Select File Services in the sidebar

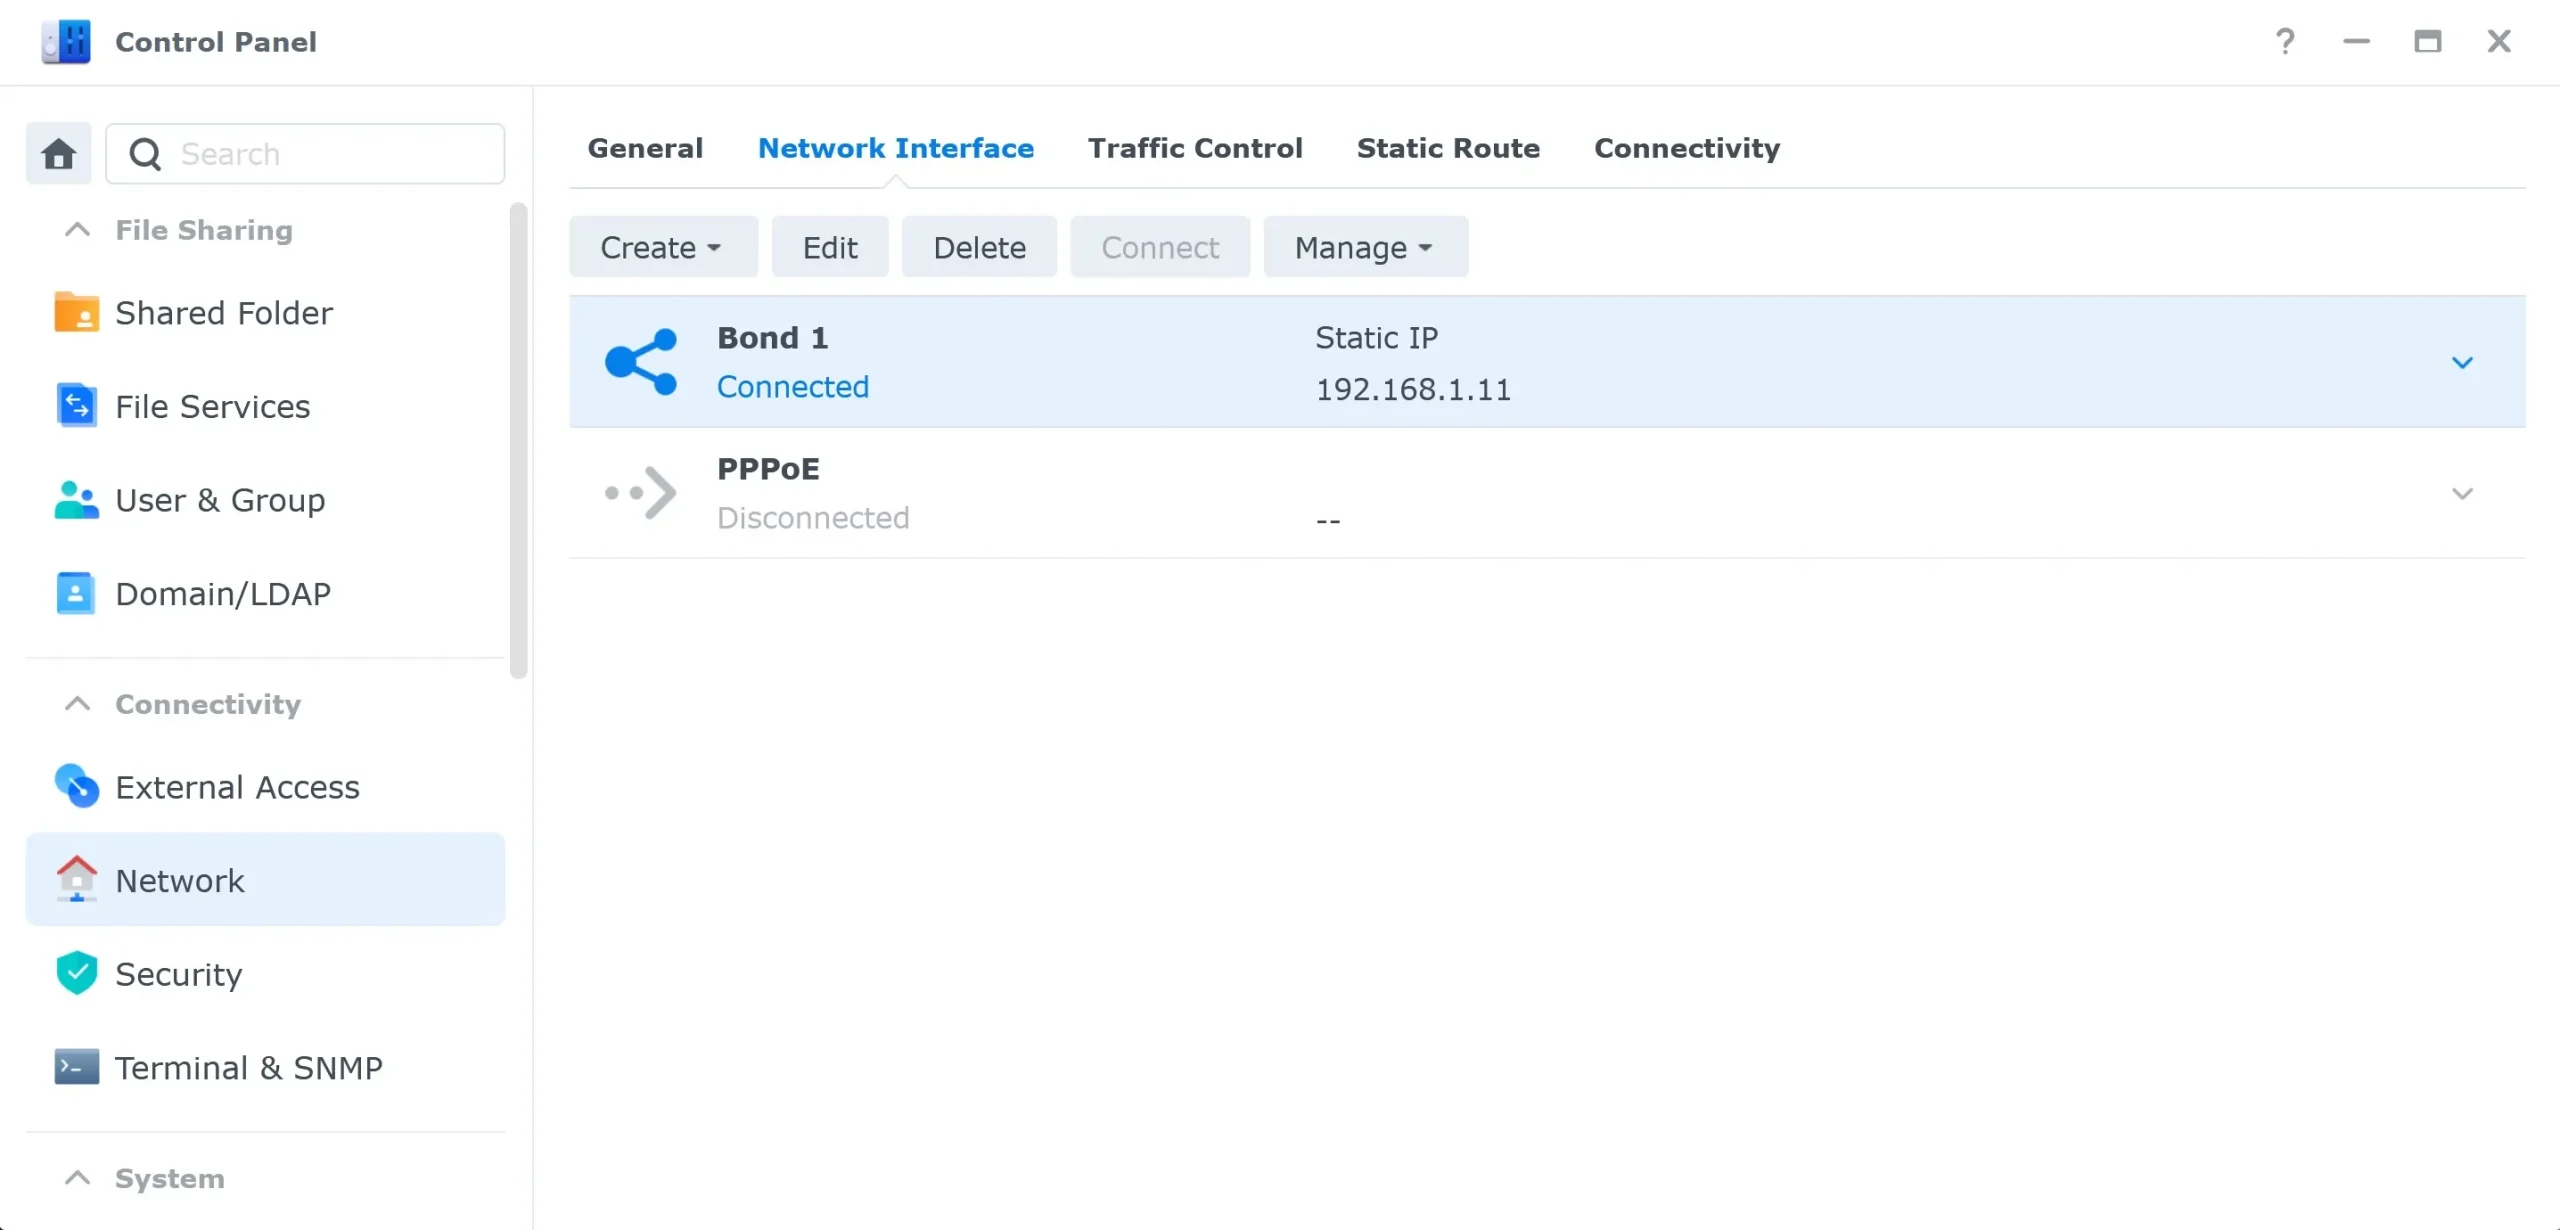coord(212,406)
